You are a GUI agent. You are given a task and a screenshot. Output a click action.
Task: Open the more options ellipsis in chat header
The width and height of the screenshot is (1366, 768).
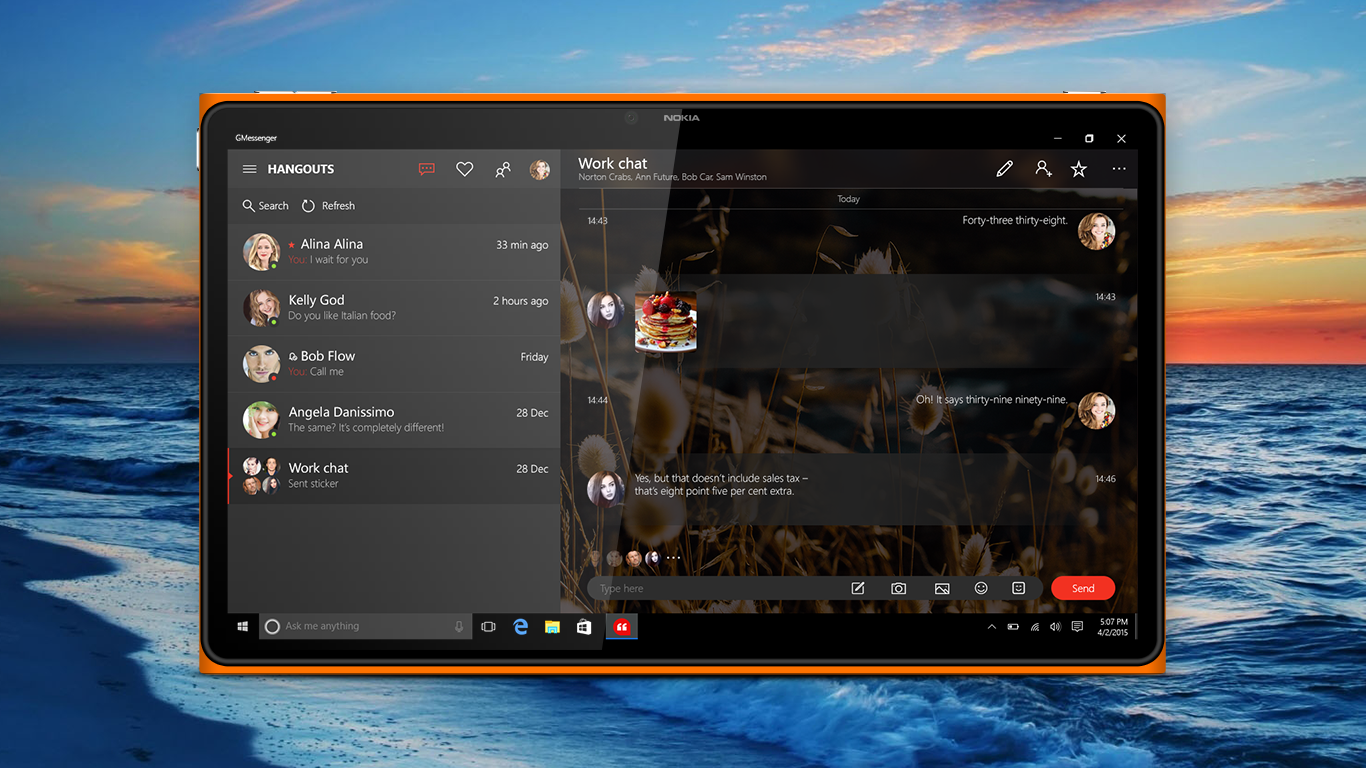(1119, 169)
